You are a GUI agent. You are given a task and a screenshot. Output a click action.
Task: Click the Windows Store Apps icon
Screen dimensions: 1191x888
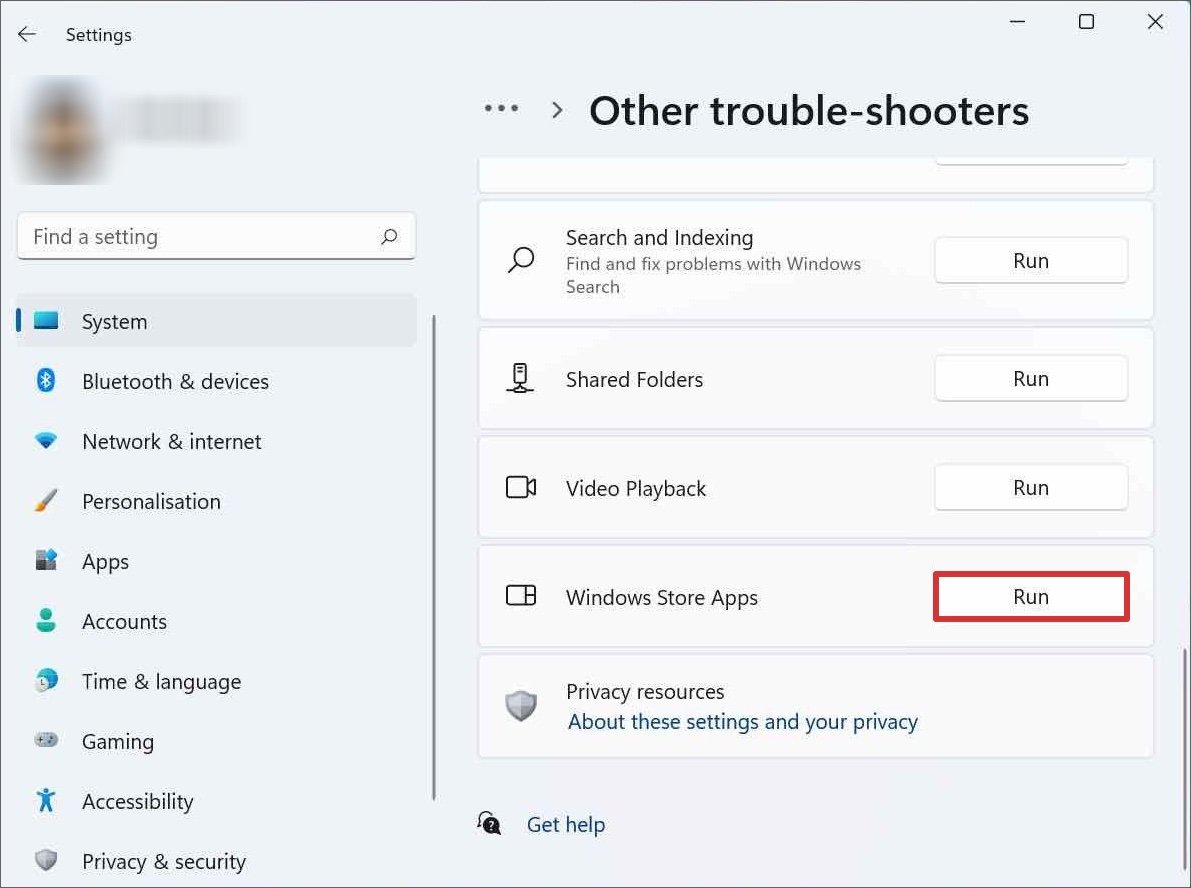pos(521,596)
